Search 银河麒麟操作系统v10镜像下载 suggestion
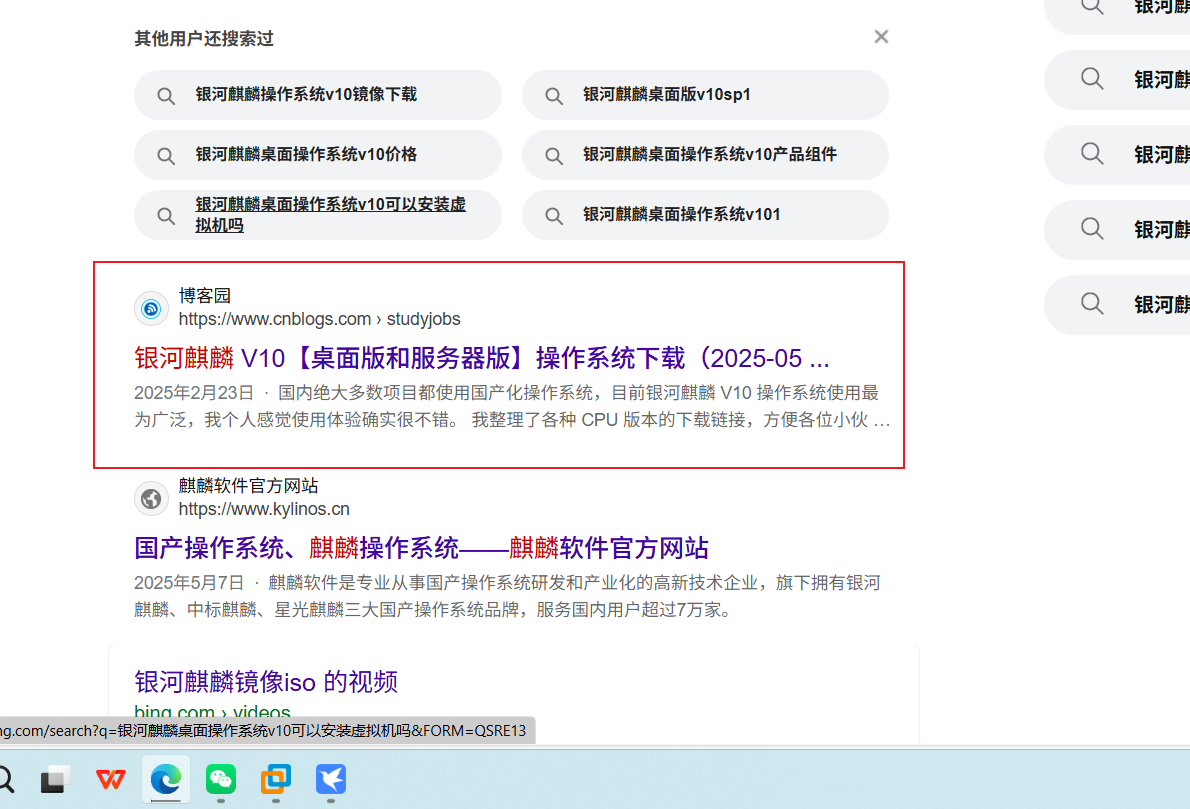The image size is (1190, 809). [x=317, y=95]
